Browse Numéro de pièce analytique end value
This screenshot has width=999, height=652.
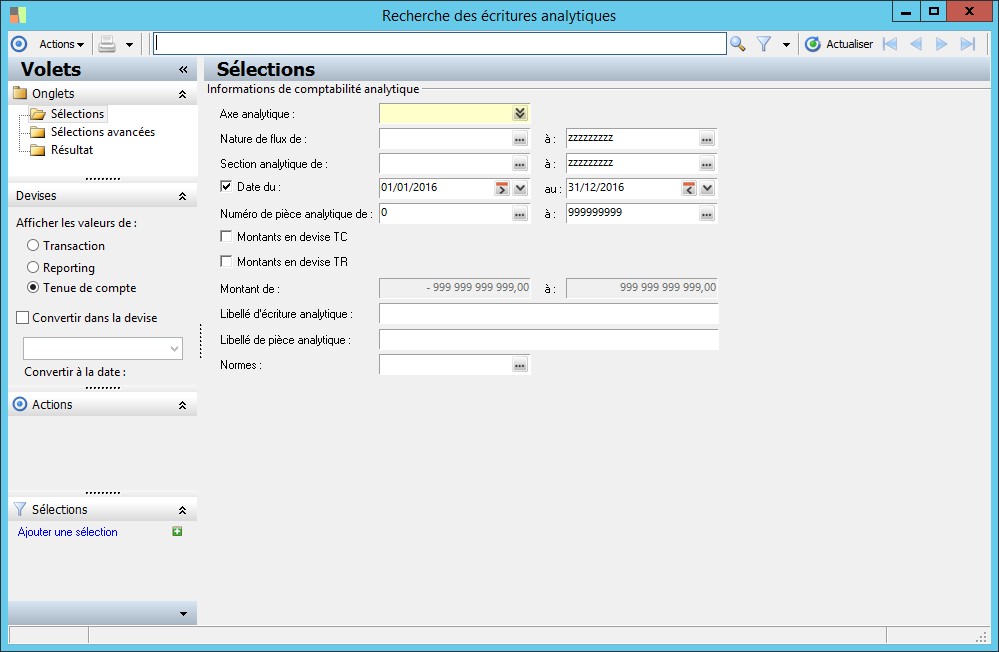click(707, 214)
